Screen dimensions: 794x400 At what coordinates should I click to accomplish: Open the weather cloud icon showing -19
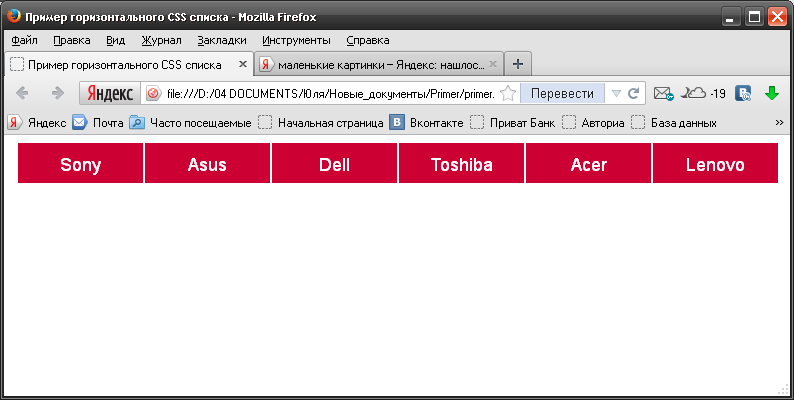click(x=702, y=93)
